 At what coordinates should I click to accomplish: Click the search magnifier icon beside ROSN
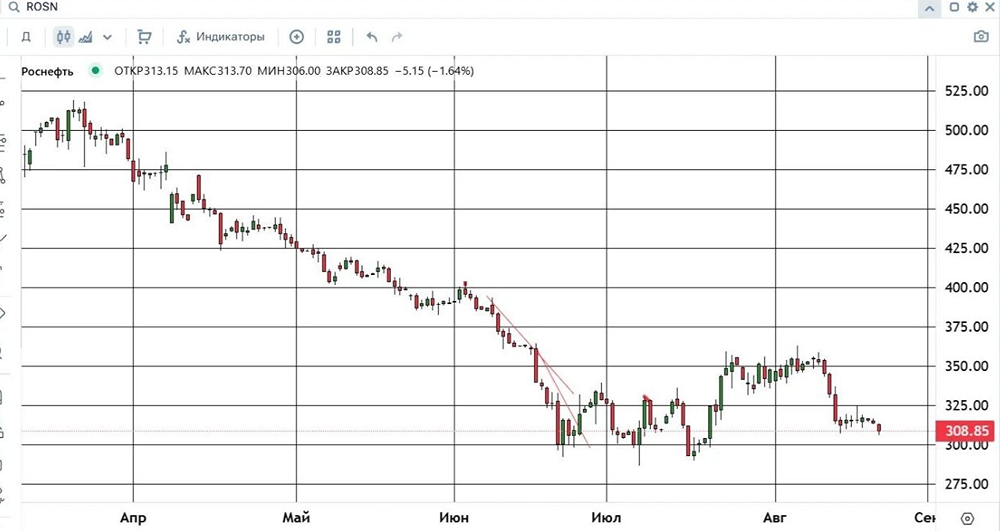click(x=13, y=7)
